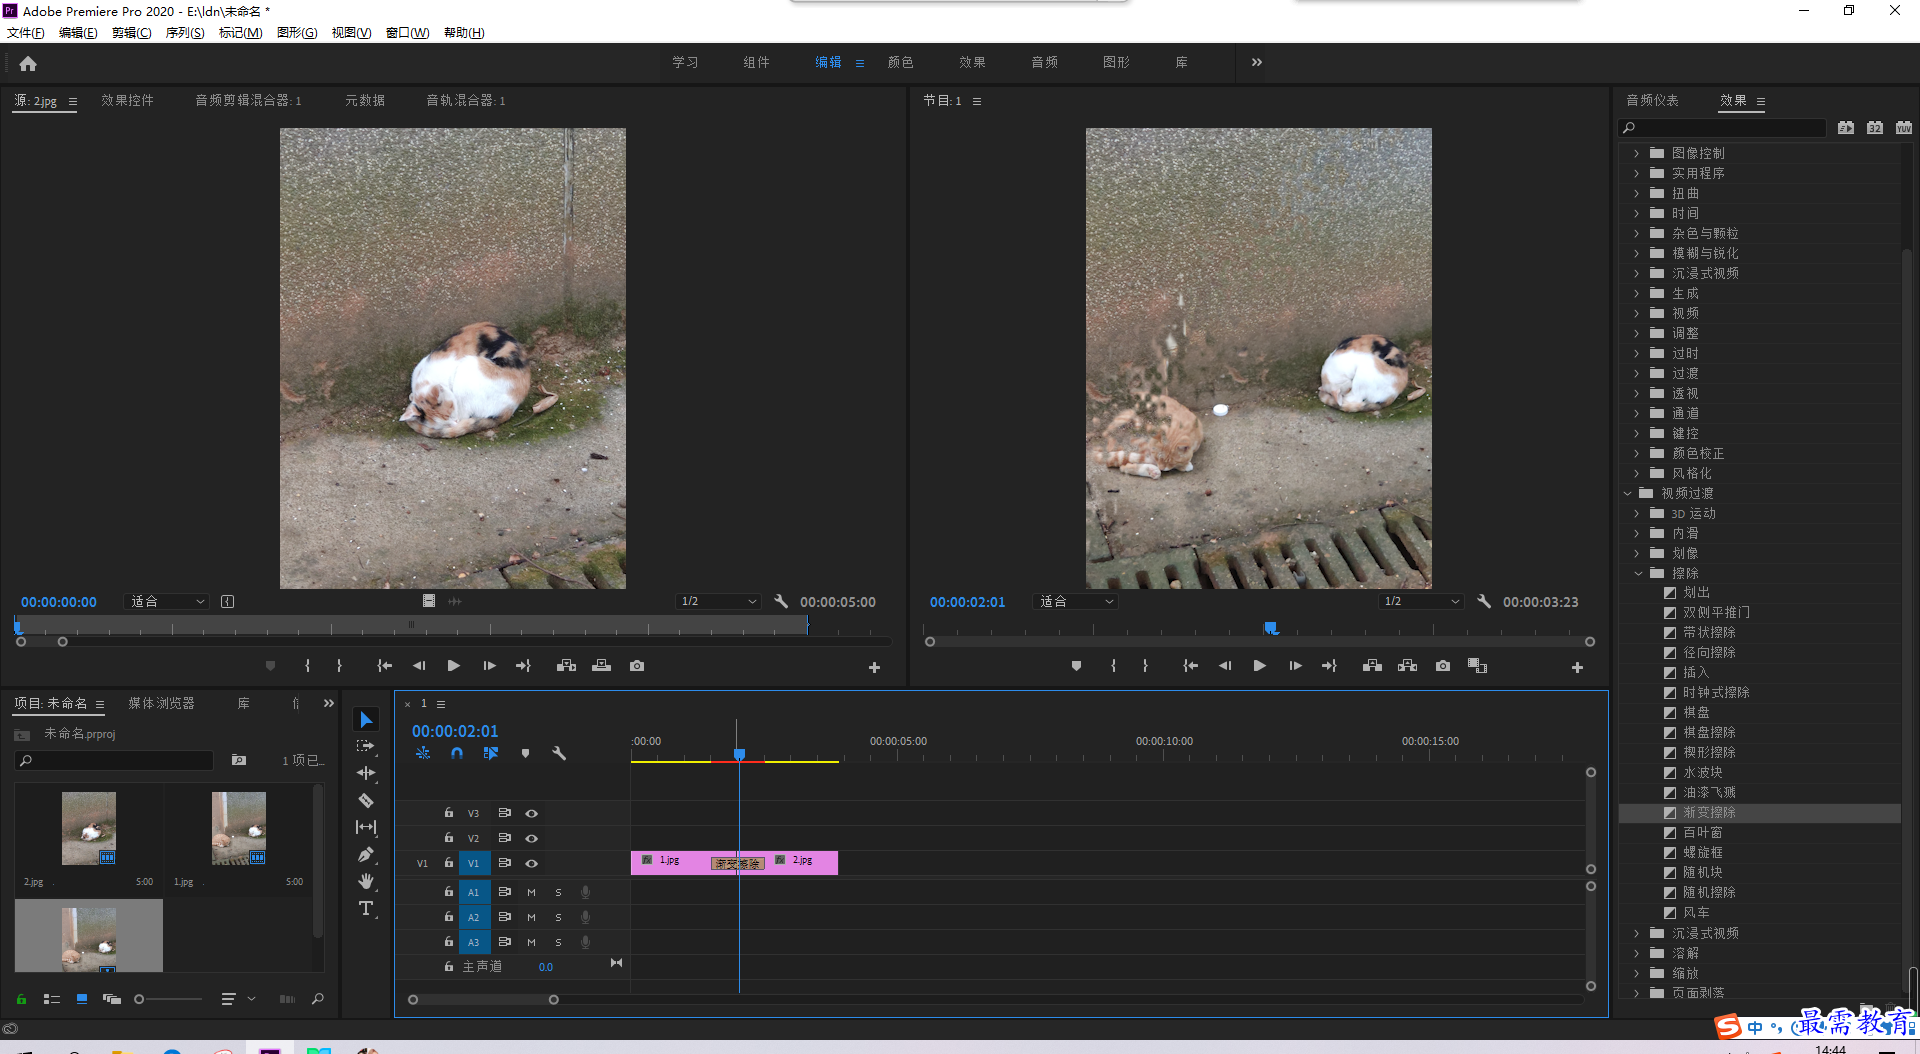Select the Track Select Forward tool

tap(366, 746)
